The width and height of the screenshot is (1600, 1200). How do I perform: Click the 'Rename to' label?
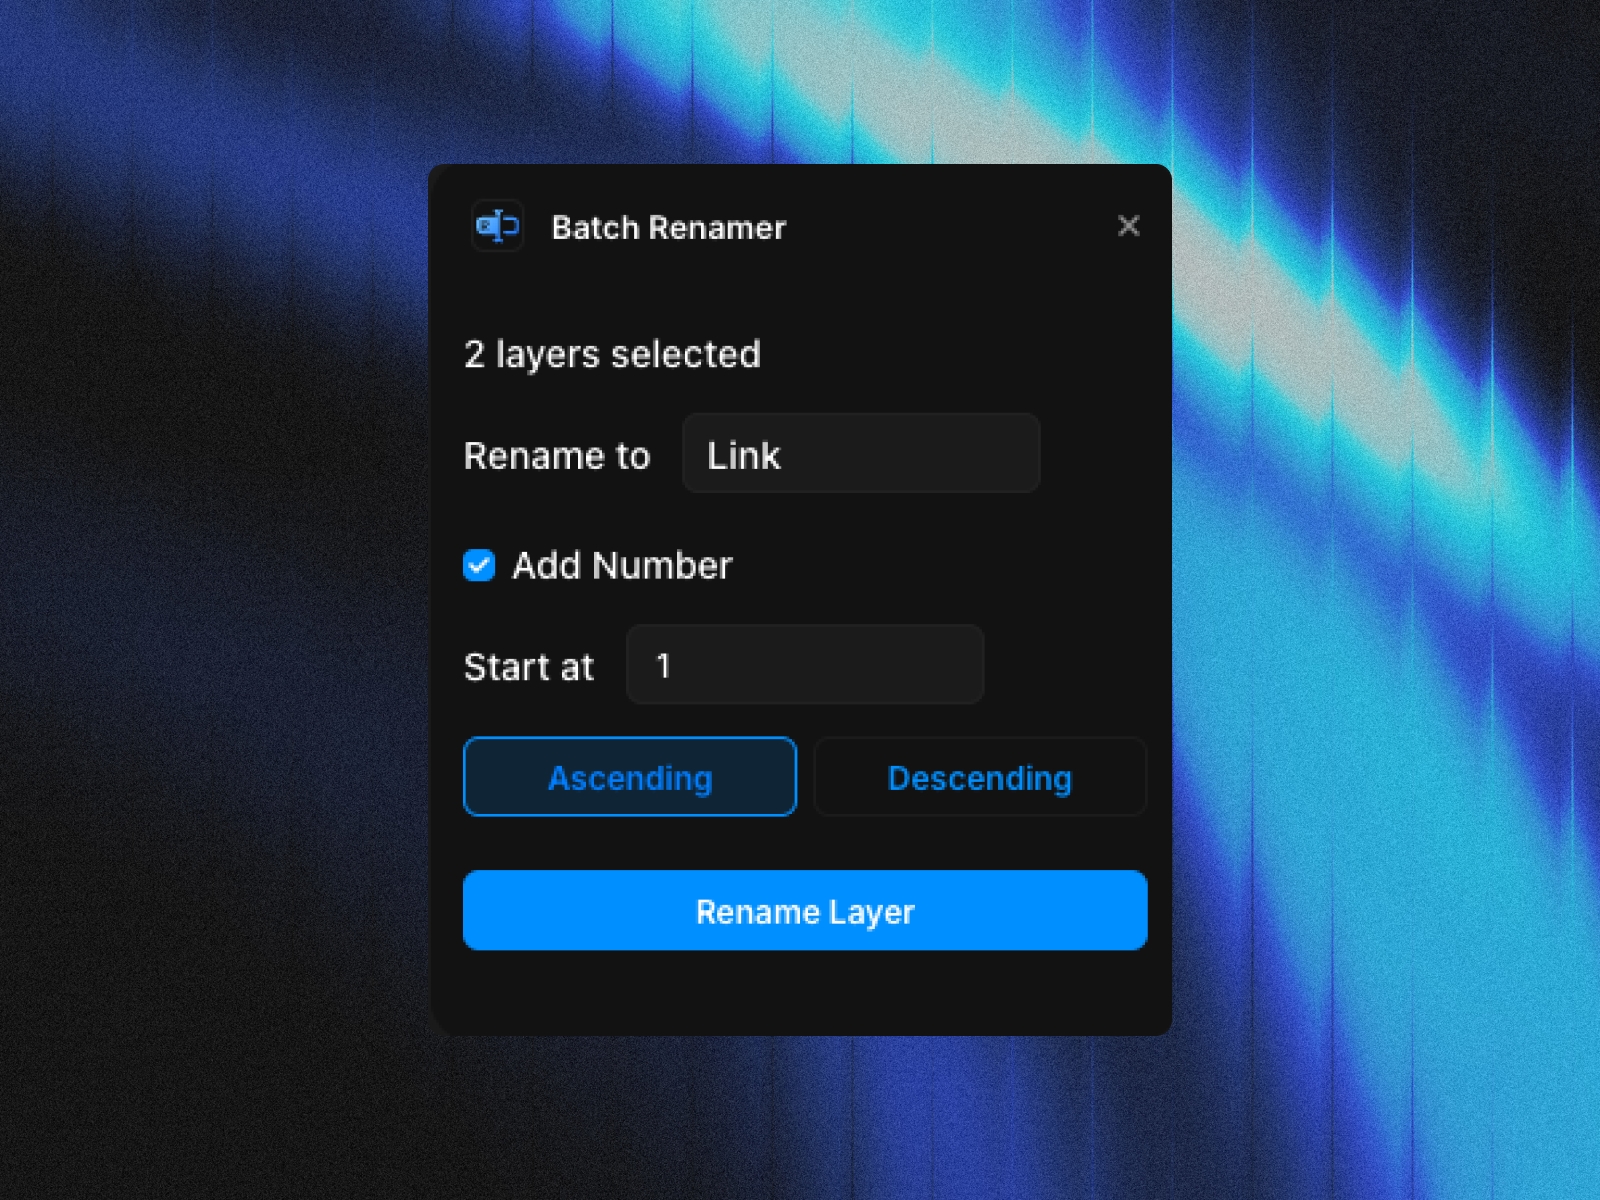[x=557, y=455]
